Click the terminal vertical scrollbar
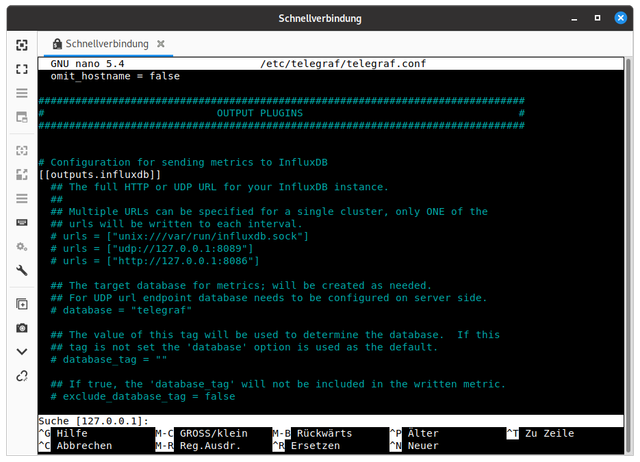640x462 pixels. (x=629, y=256)
